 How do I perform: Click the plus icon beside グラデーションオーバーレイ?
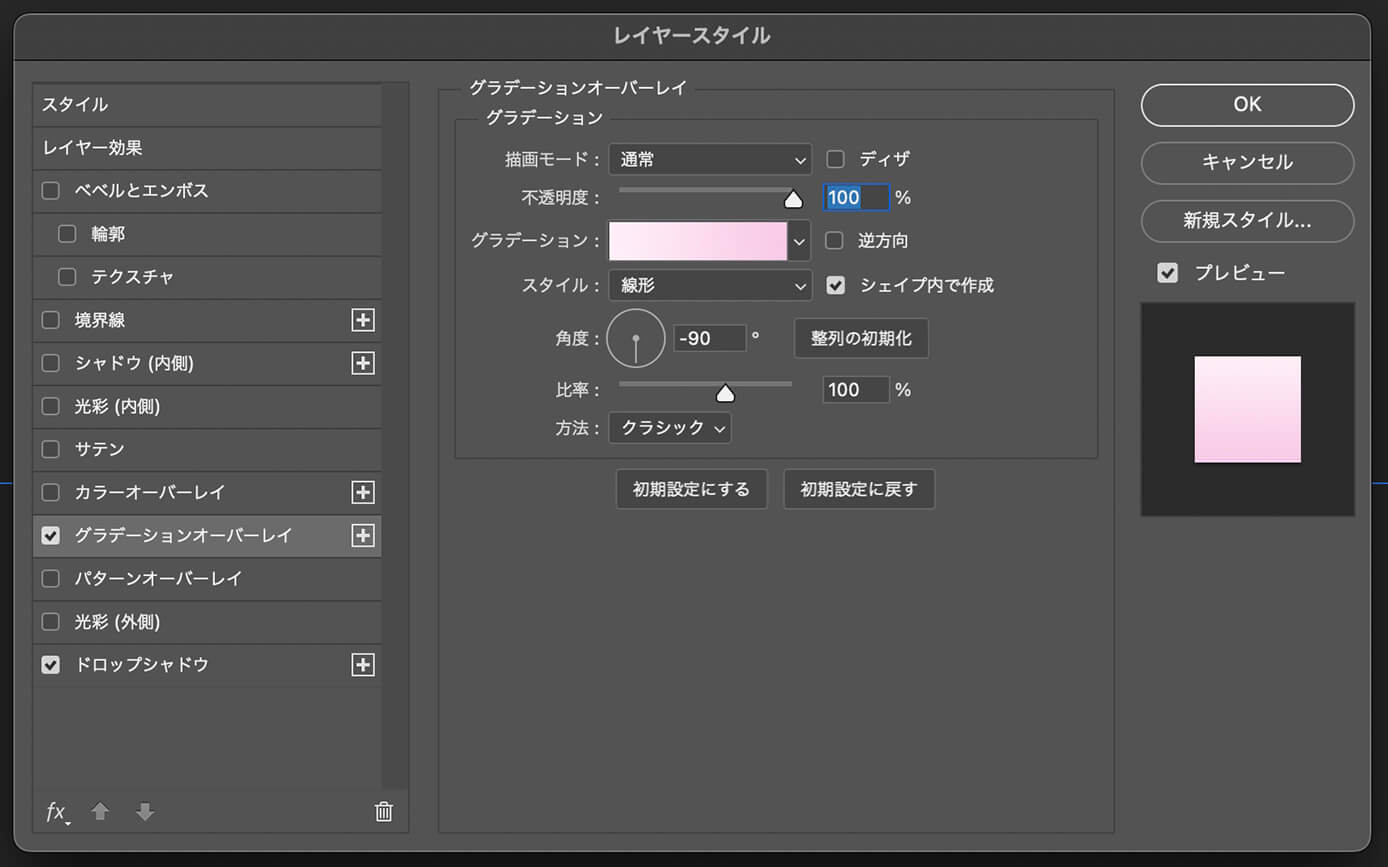(x=363, y=536)
